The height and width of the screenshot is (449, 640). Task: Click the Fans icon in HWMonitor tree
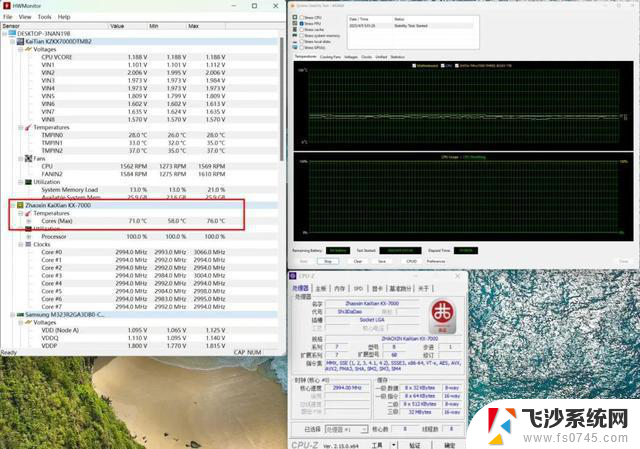coord(28,158)
